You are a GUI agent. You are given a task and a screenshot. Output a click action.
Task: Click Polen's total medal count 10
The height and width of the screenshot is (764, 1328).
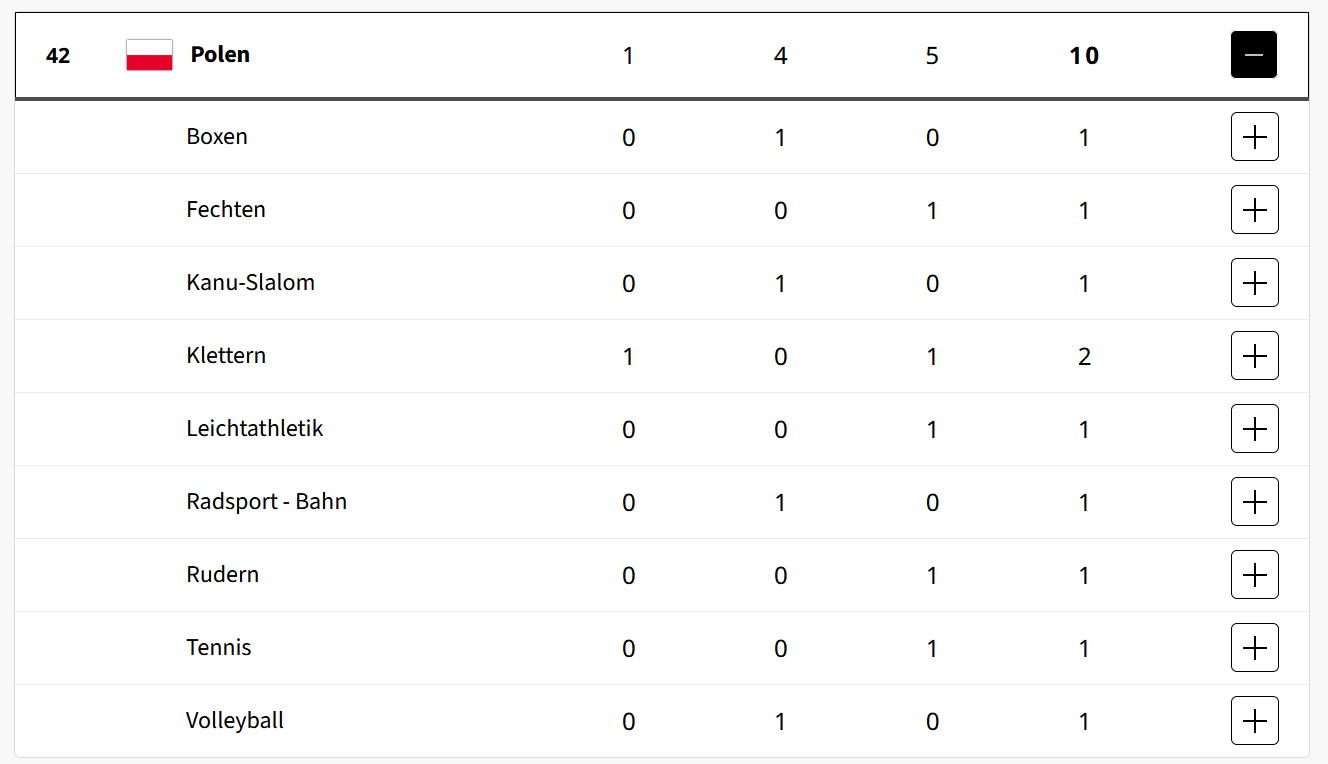1084,56
